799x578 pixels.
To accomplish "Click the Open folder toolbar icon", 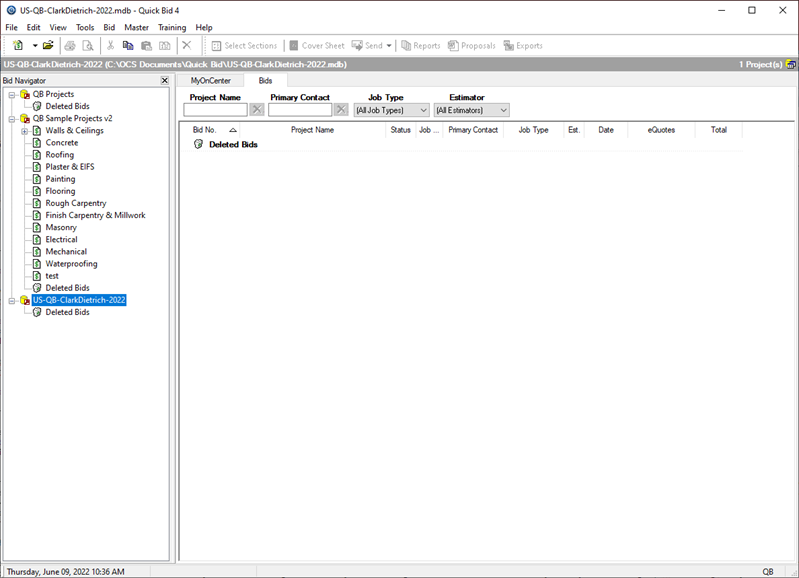I will [x=48, y=45].
